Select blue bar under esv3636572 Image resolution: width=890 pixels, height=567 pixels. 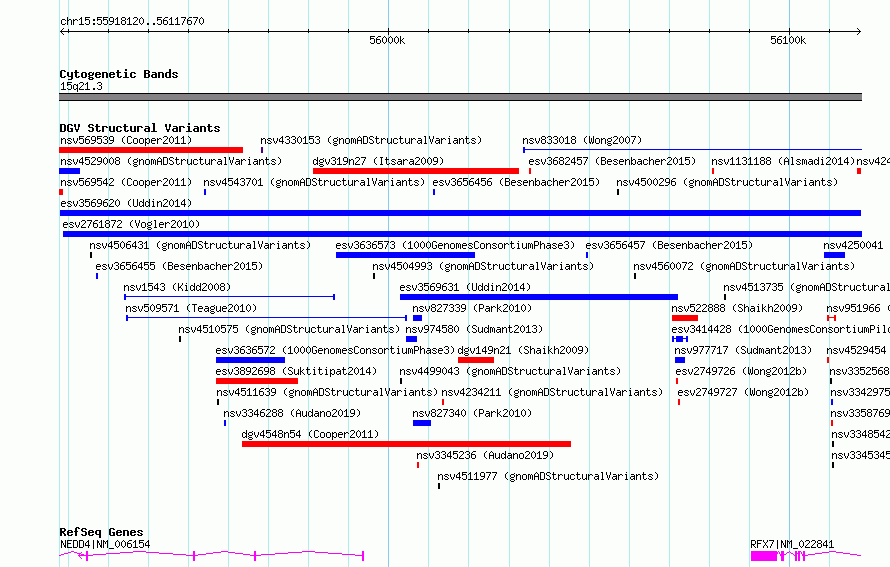point(250,360)
